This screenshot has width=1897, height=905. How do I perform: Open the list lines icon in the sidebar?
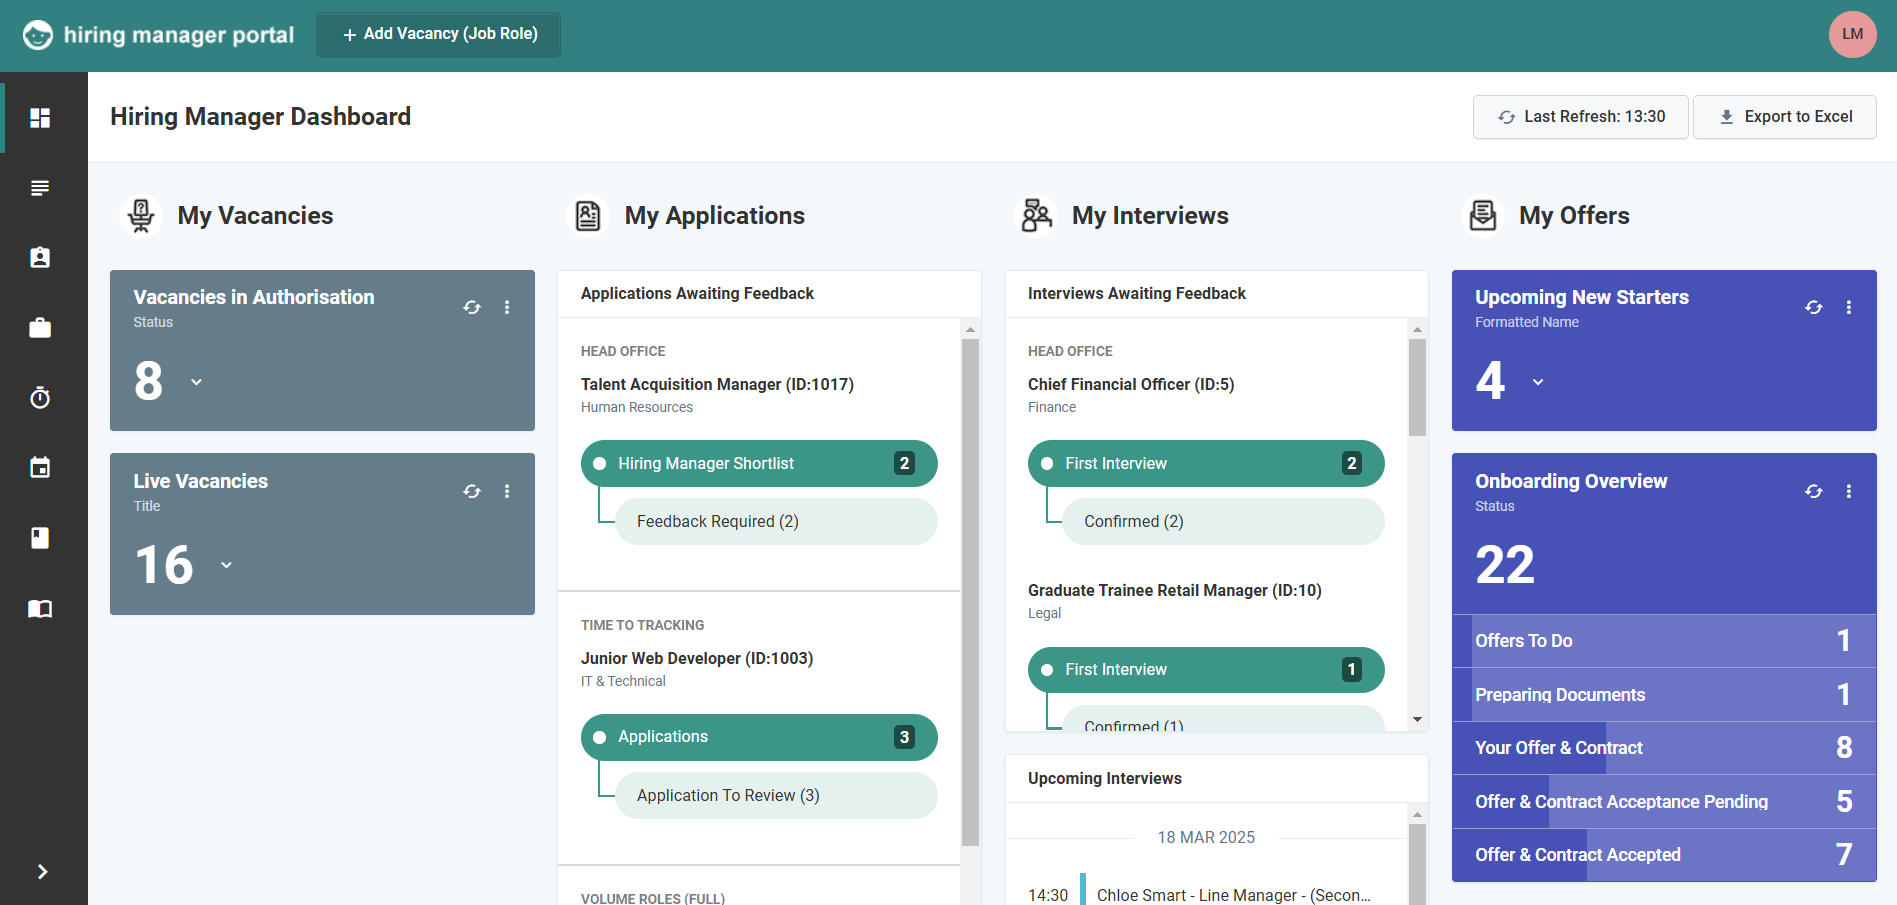[40, 188]
